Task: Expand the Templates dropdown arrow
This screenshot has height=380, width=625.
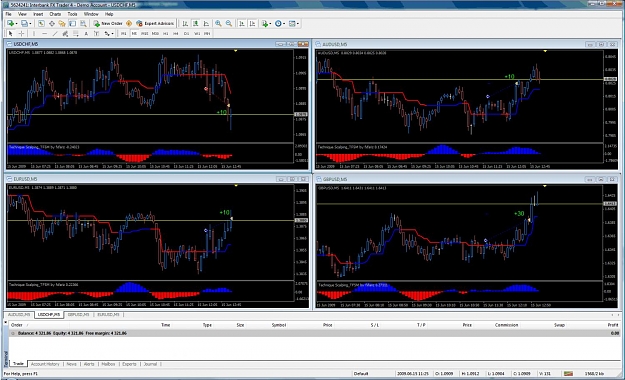Action: [x=298, y=24]
